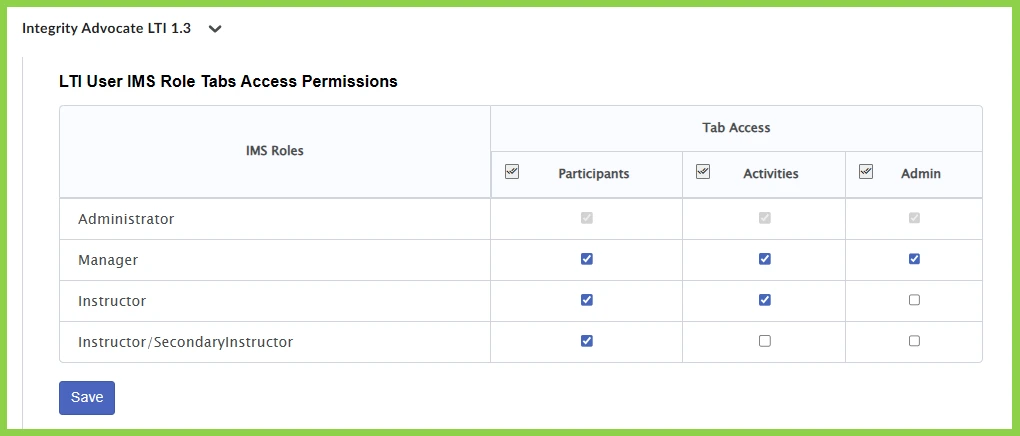1020x436 pixels.
Task: Select the Instructor/SecondaryInstructor role row label
Action: (x=185, y=342)
